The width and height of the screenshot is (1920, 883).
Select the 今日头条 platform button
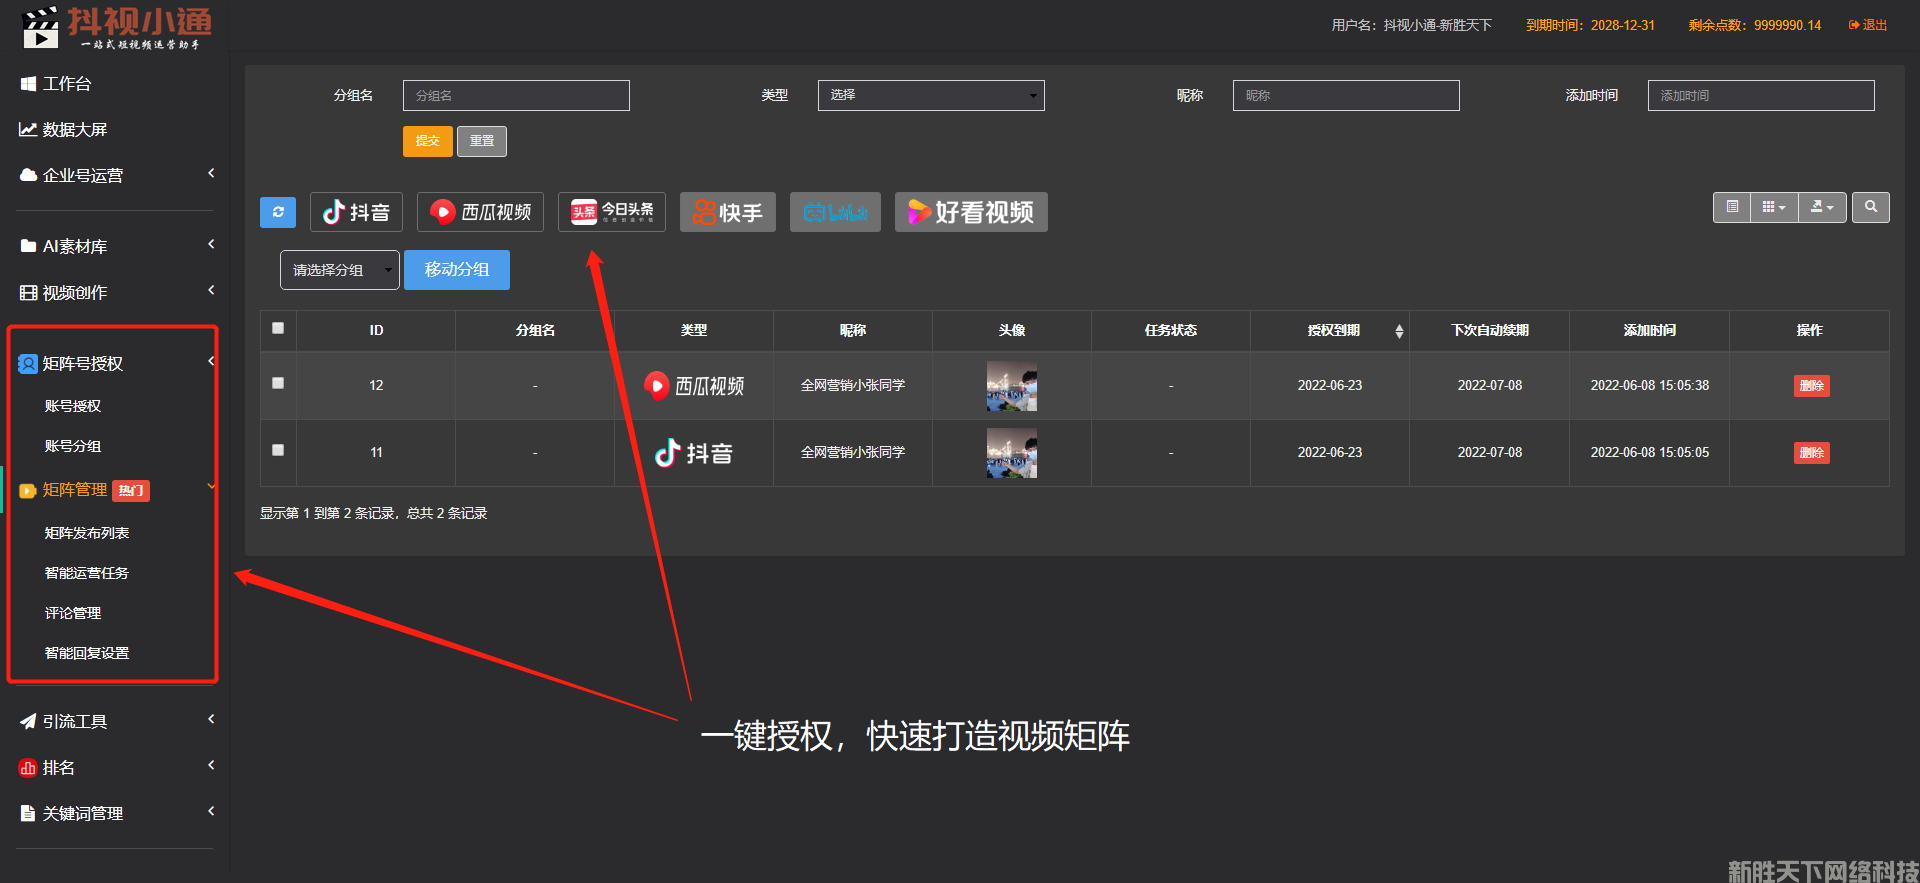pos(612,212)
